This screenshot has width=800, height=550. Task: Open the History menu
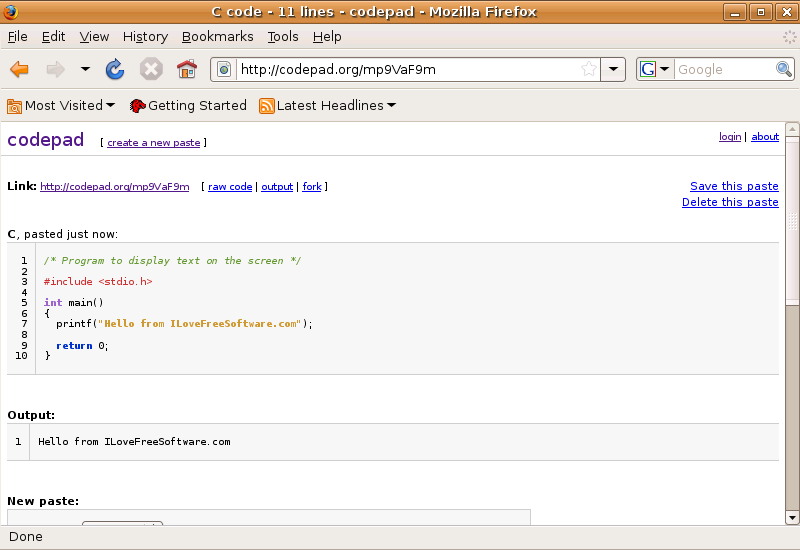(x=145, y=36)
